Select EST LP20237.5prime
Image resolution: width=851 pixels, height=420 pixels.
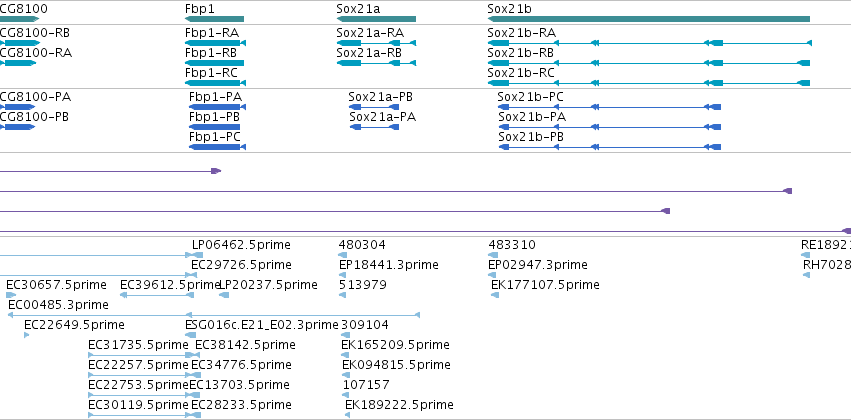click(224, 295)
